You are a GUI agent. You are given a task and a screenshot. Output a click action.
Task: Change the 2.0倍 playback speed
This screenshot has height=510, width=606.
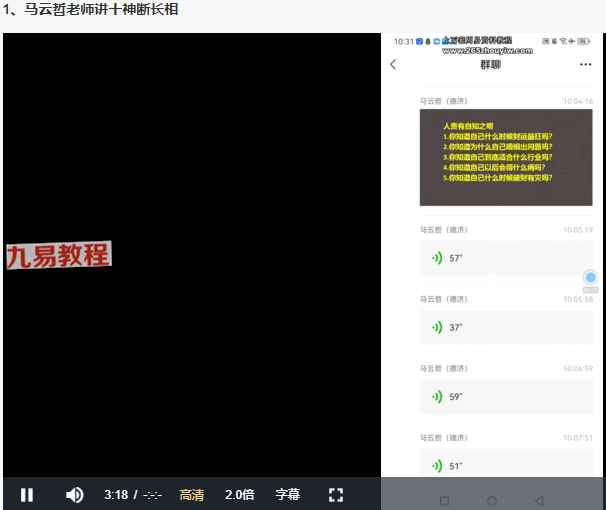[x=240, y=495]
